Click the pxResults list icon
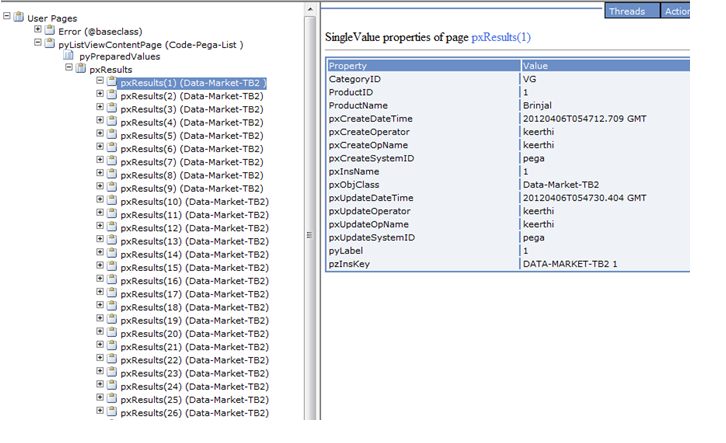 [81, 68]
